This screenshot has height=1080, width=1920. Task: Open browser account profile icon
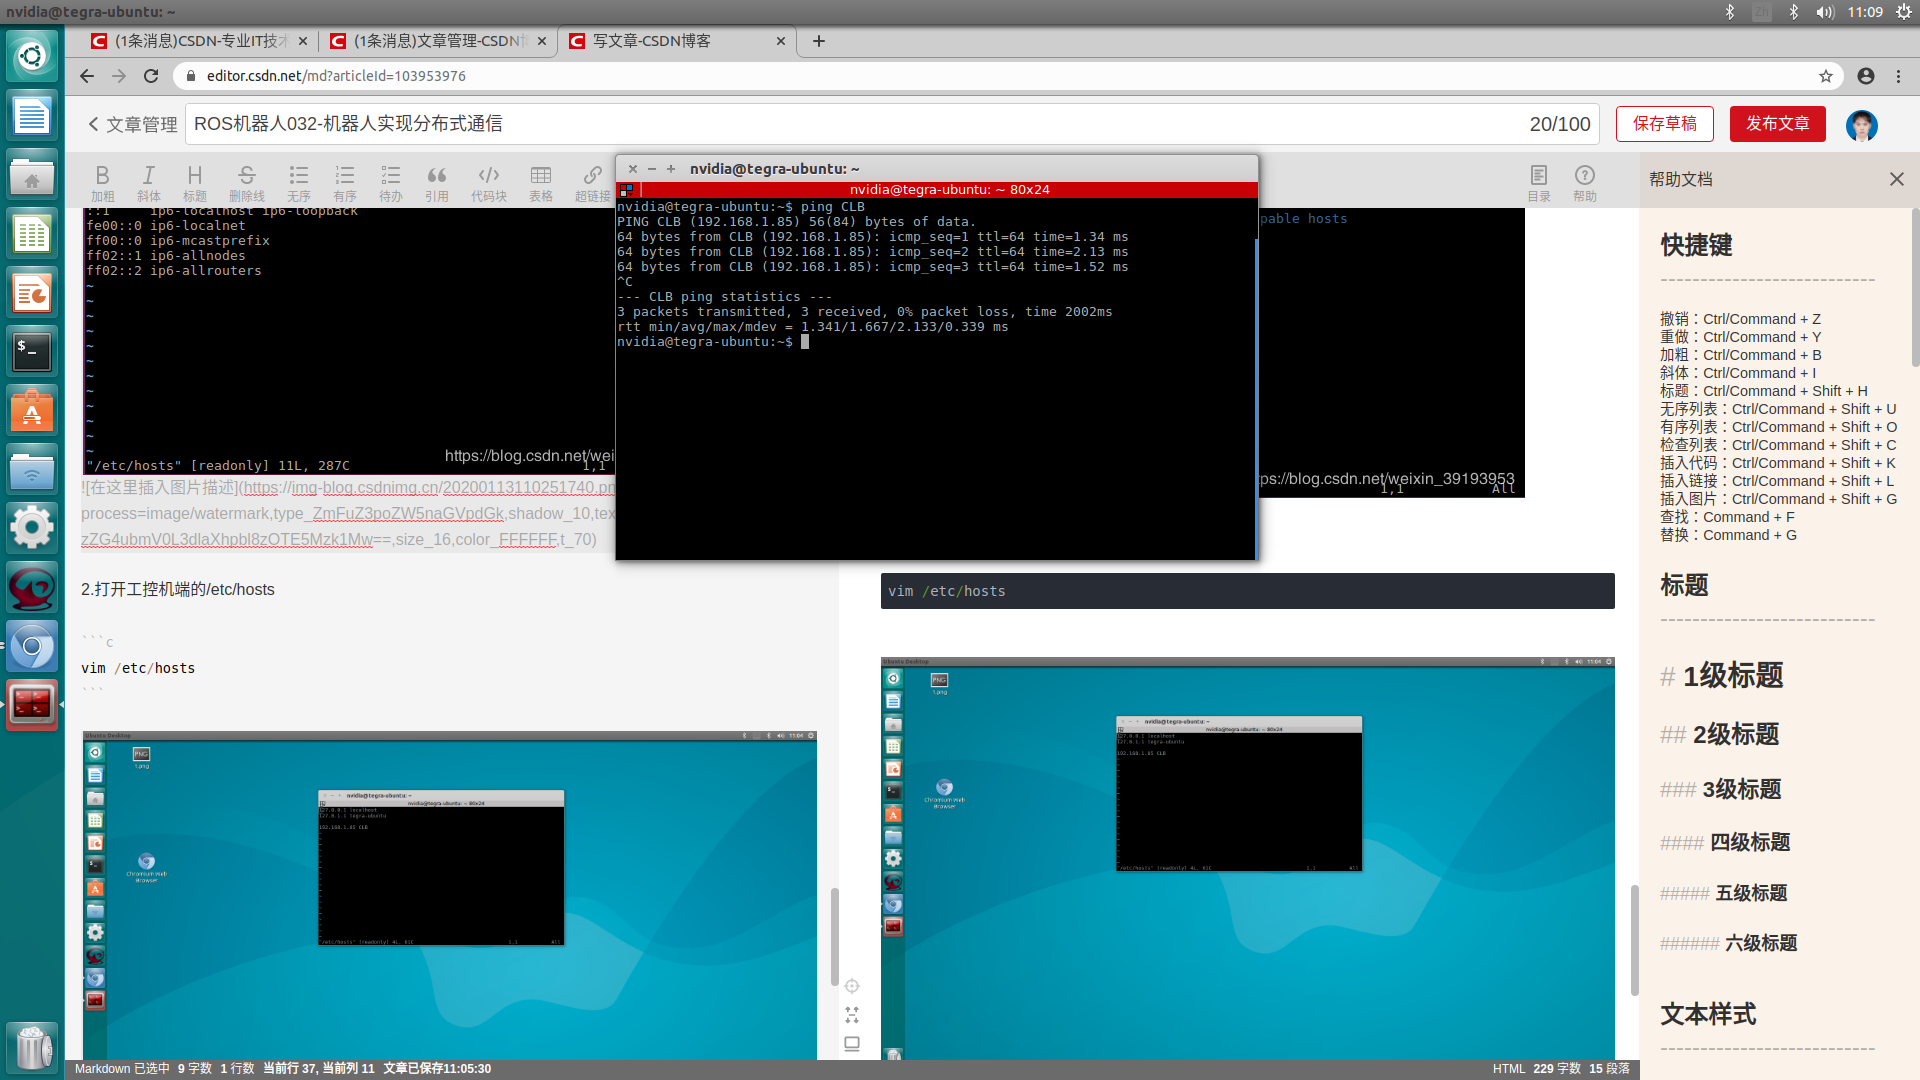(x=1865, y=76)
